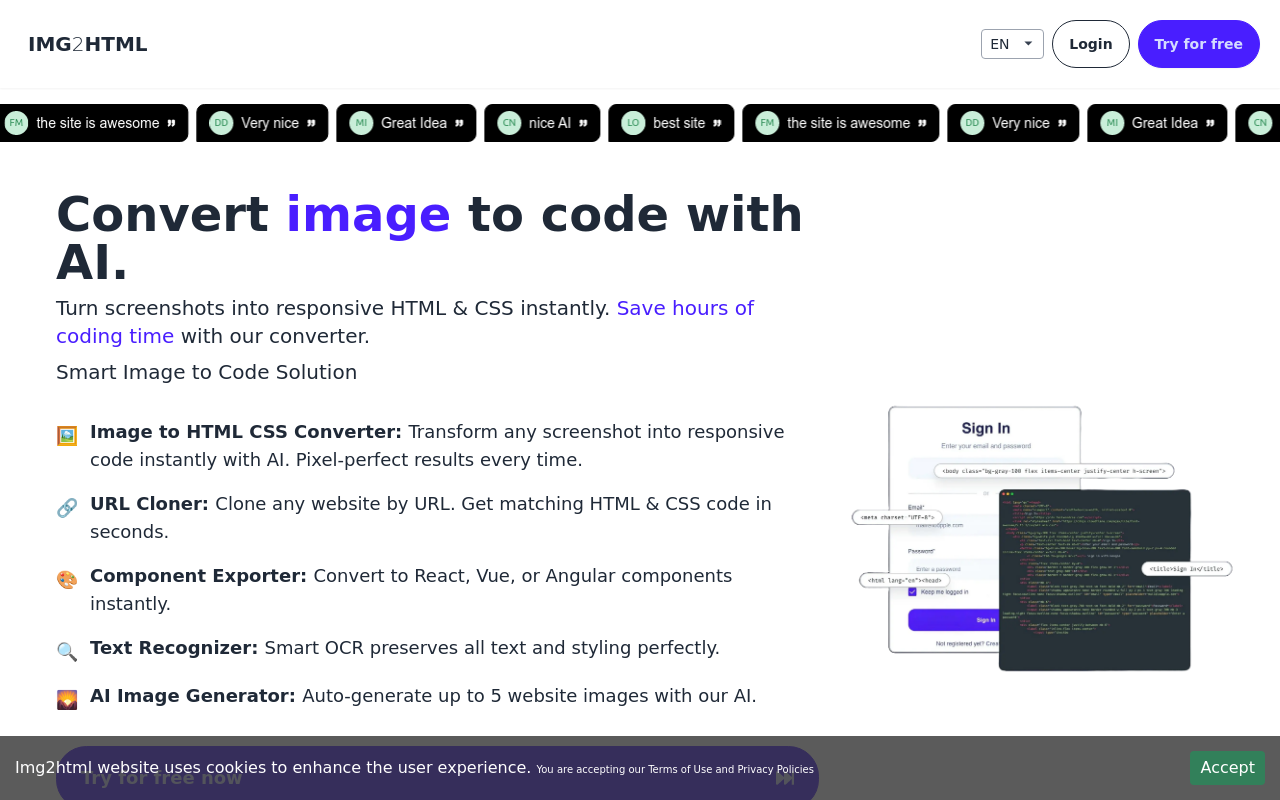Click the quote mark icon on best site review

click(717, 123)
